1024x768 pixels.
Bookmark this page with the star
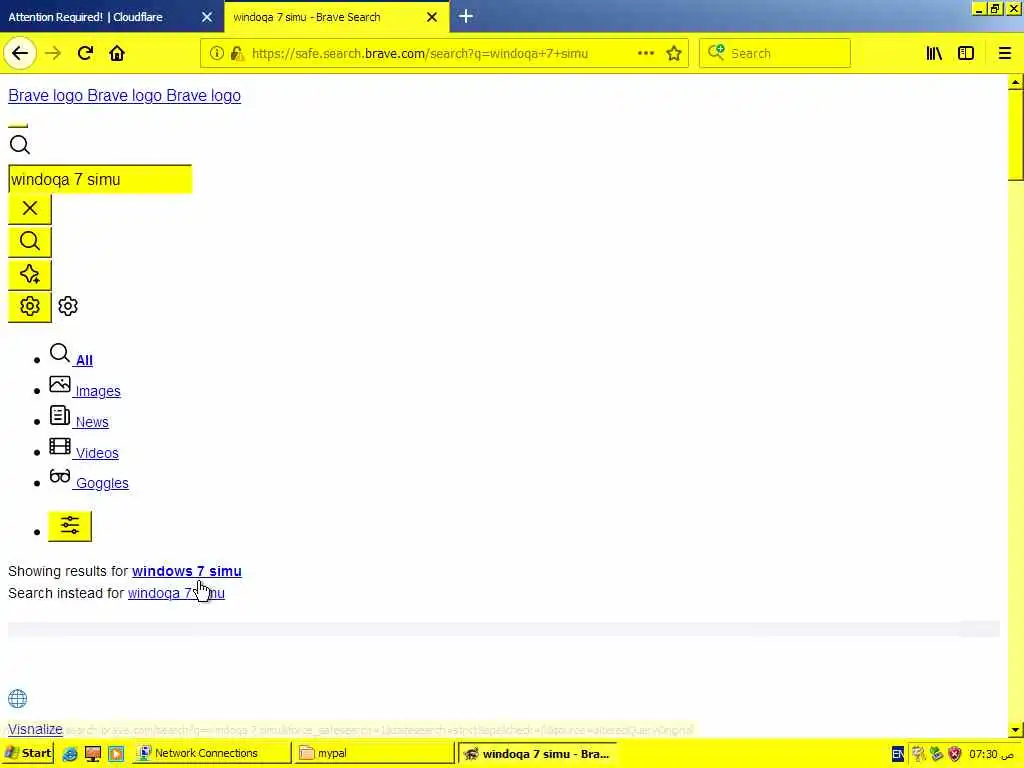(x=674, y=54)
